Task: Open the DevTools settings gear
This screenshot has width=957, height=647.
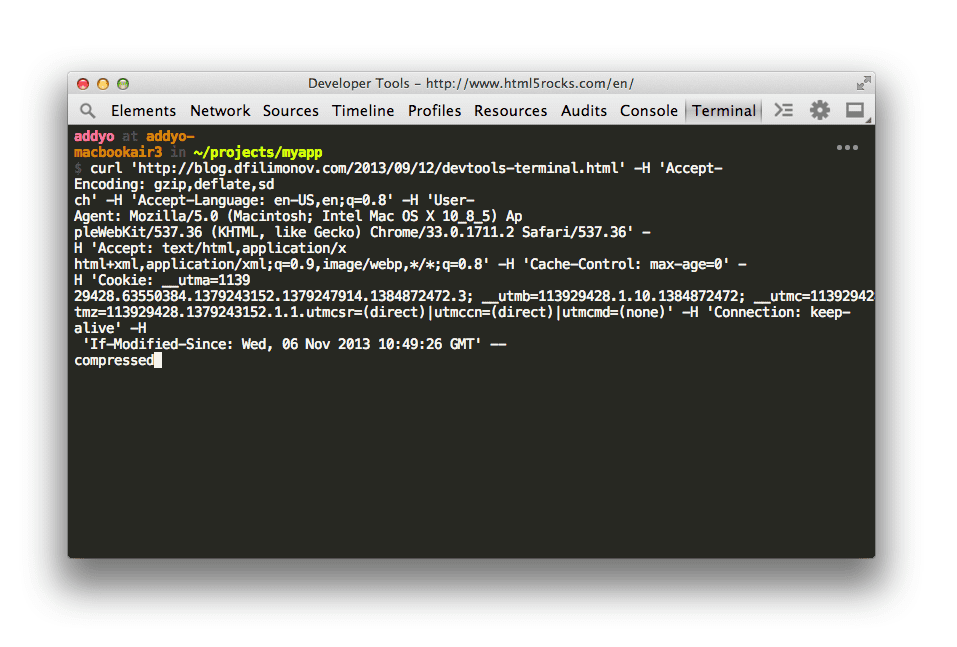Action: [819, 110]
